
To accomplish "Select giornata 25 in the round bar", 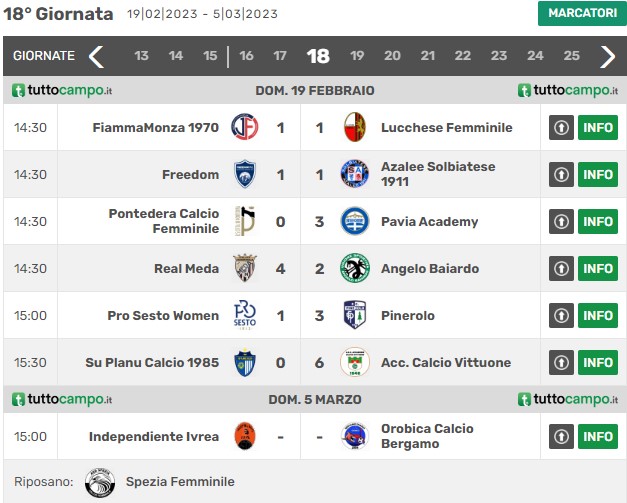I will tap(571, 56).
